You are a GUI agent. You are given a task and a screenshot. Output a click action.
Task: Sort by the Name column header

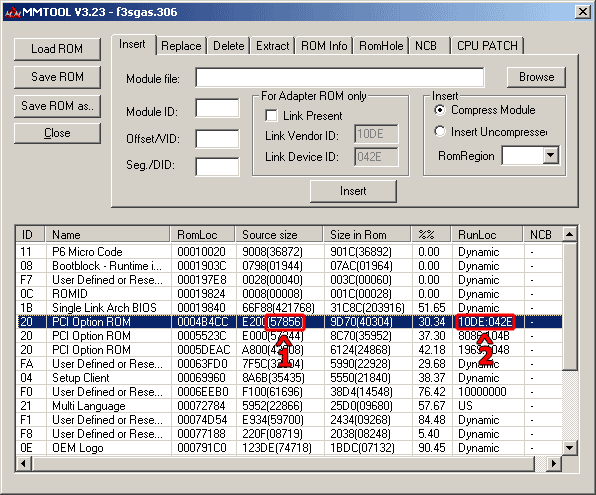coord(108,235)
